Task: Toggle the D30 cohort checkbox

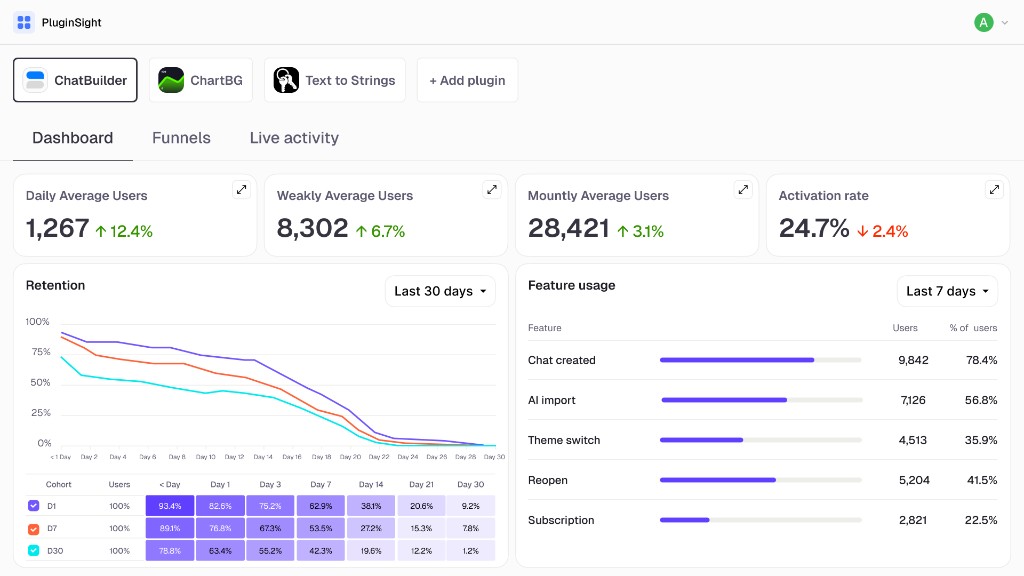Action: tap(33, 551)
